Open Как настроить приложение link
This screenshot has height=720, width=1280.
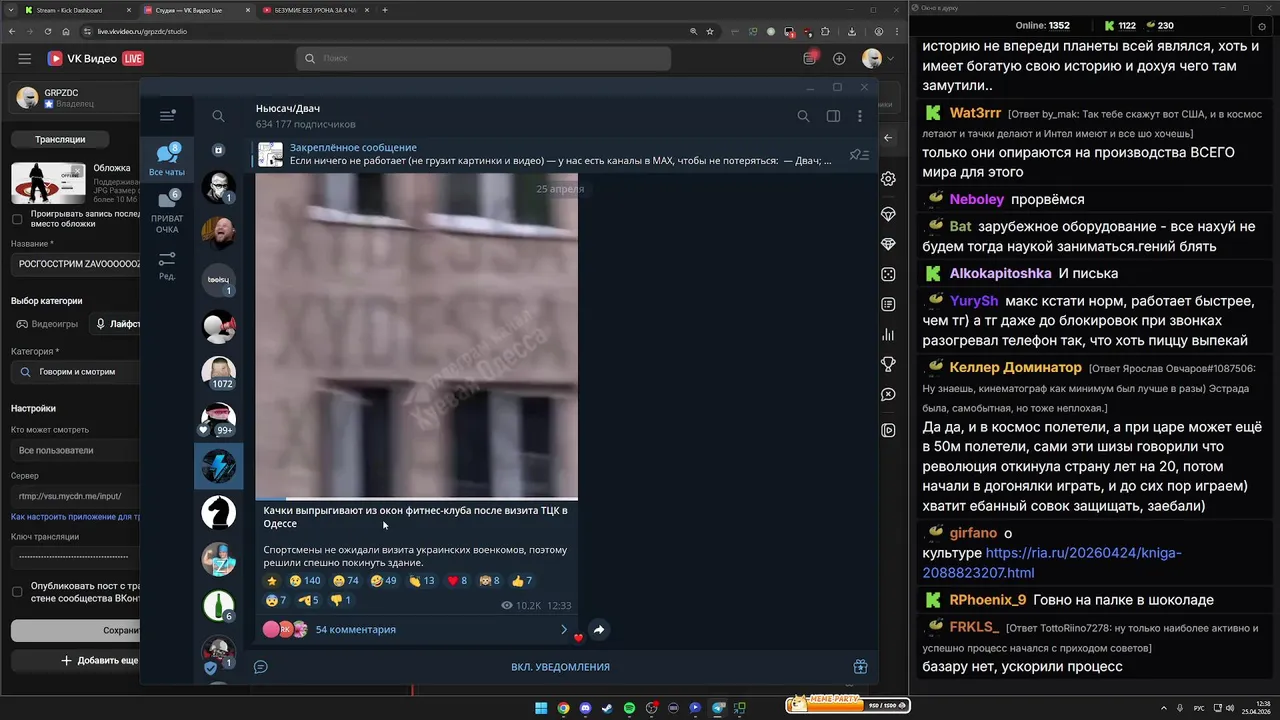point(75,517)
